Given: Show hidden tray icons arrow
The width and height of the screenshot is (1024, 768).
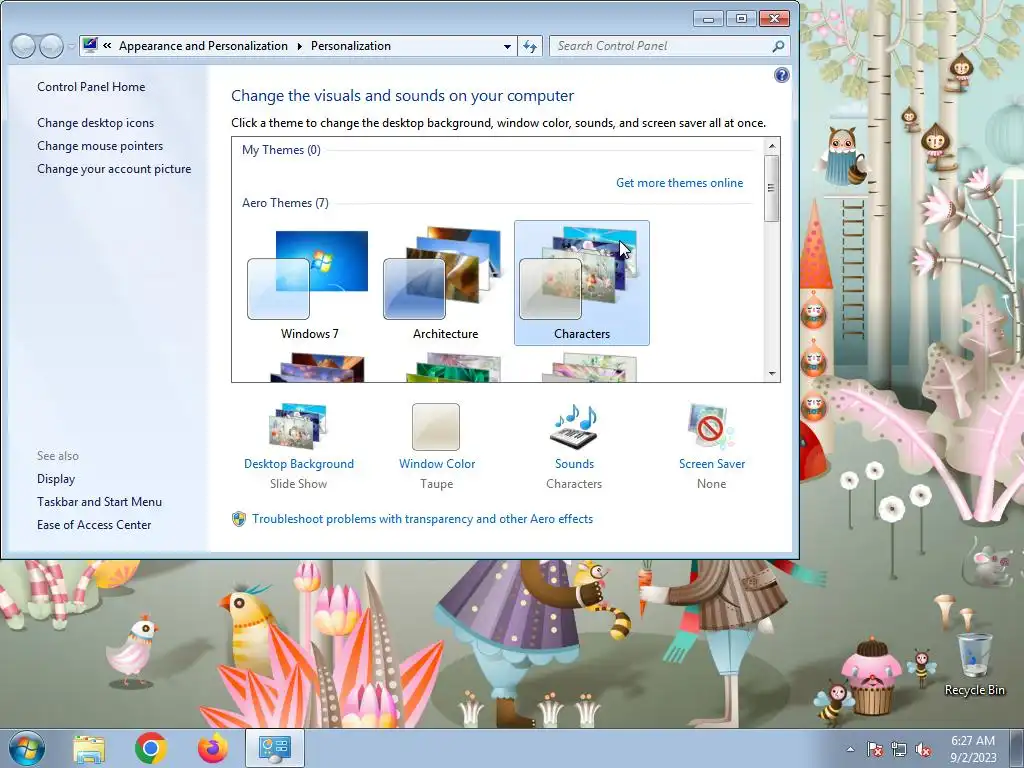Looking at the screenshot, I should (x=850, y=750).
